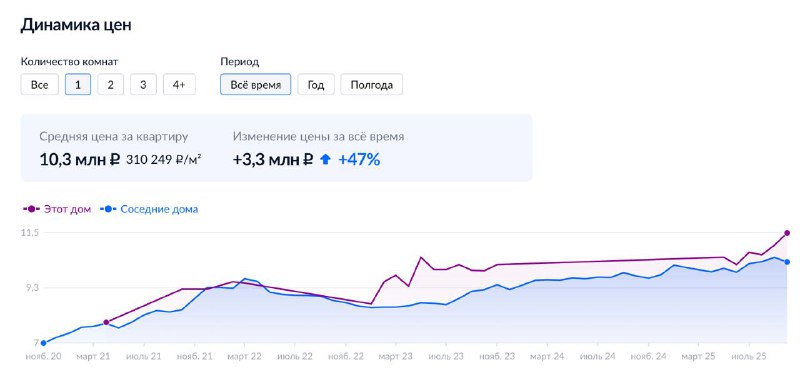Click the 'Период' label
Image resolution: width=800 pixels, height=382 pixels.
click(x=240, y=62)
